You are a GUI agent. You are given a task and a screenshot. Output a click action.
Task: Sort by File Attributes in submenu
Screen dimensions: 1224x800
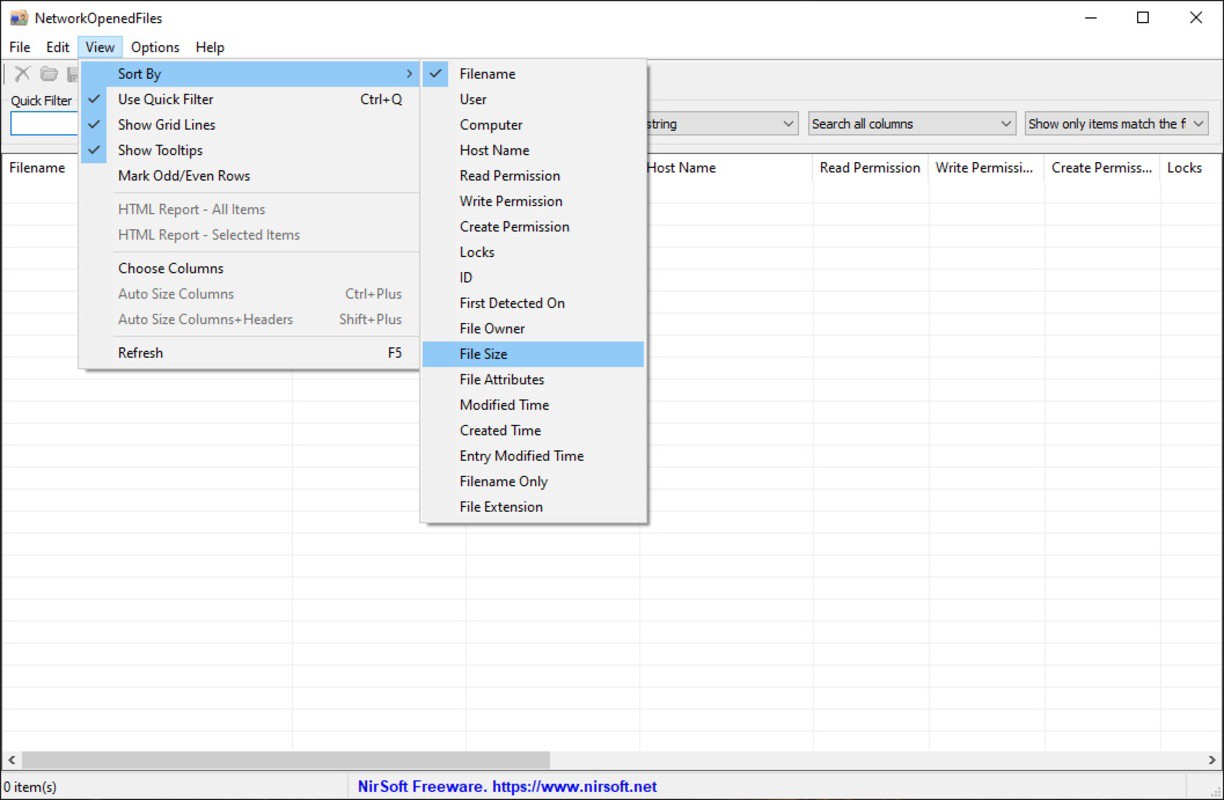(533, 380)
